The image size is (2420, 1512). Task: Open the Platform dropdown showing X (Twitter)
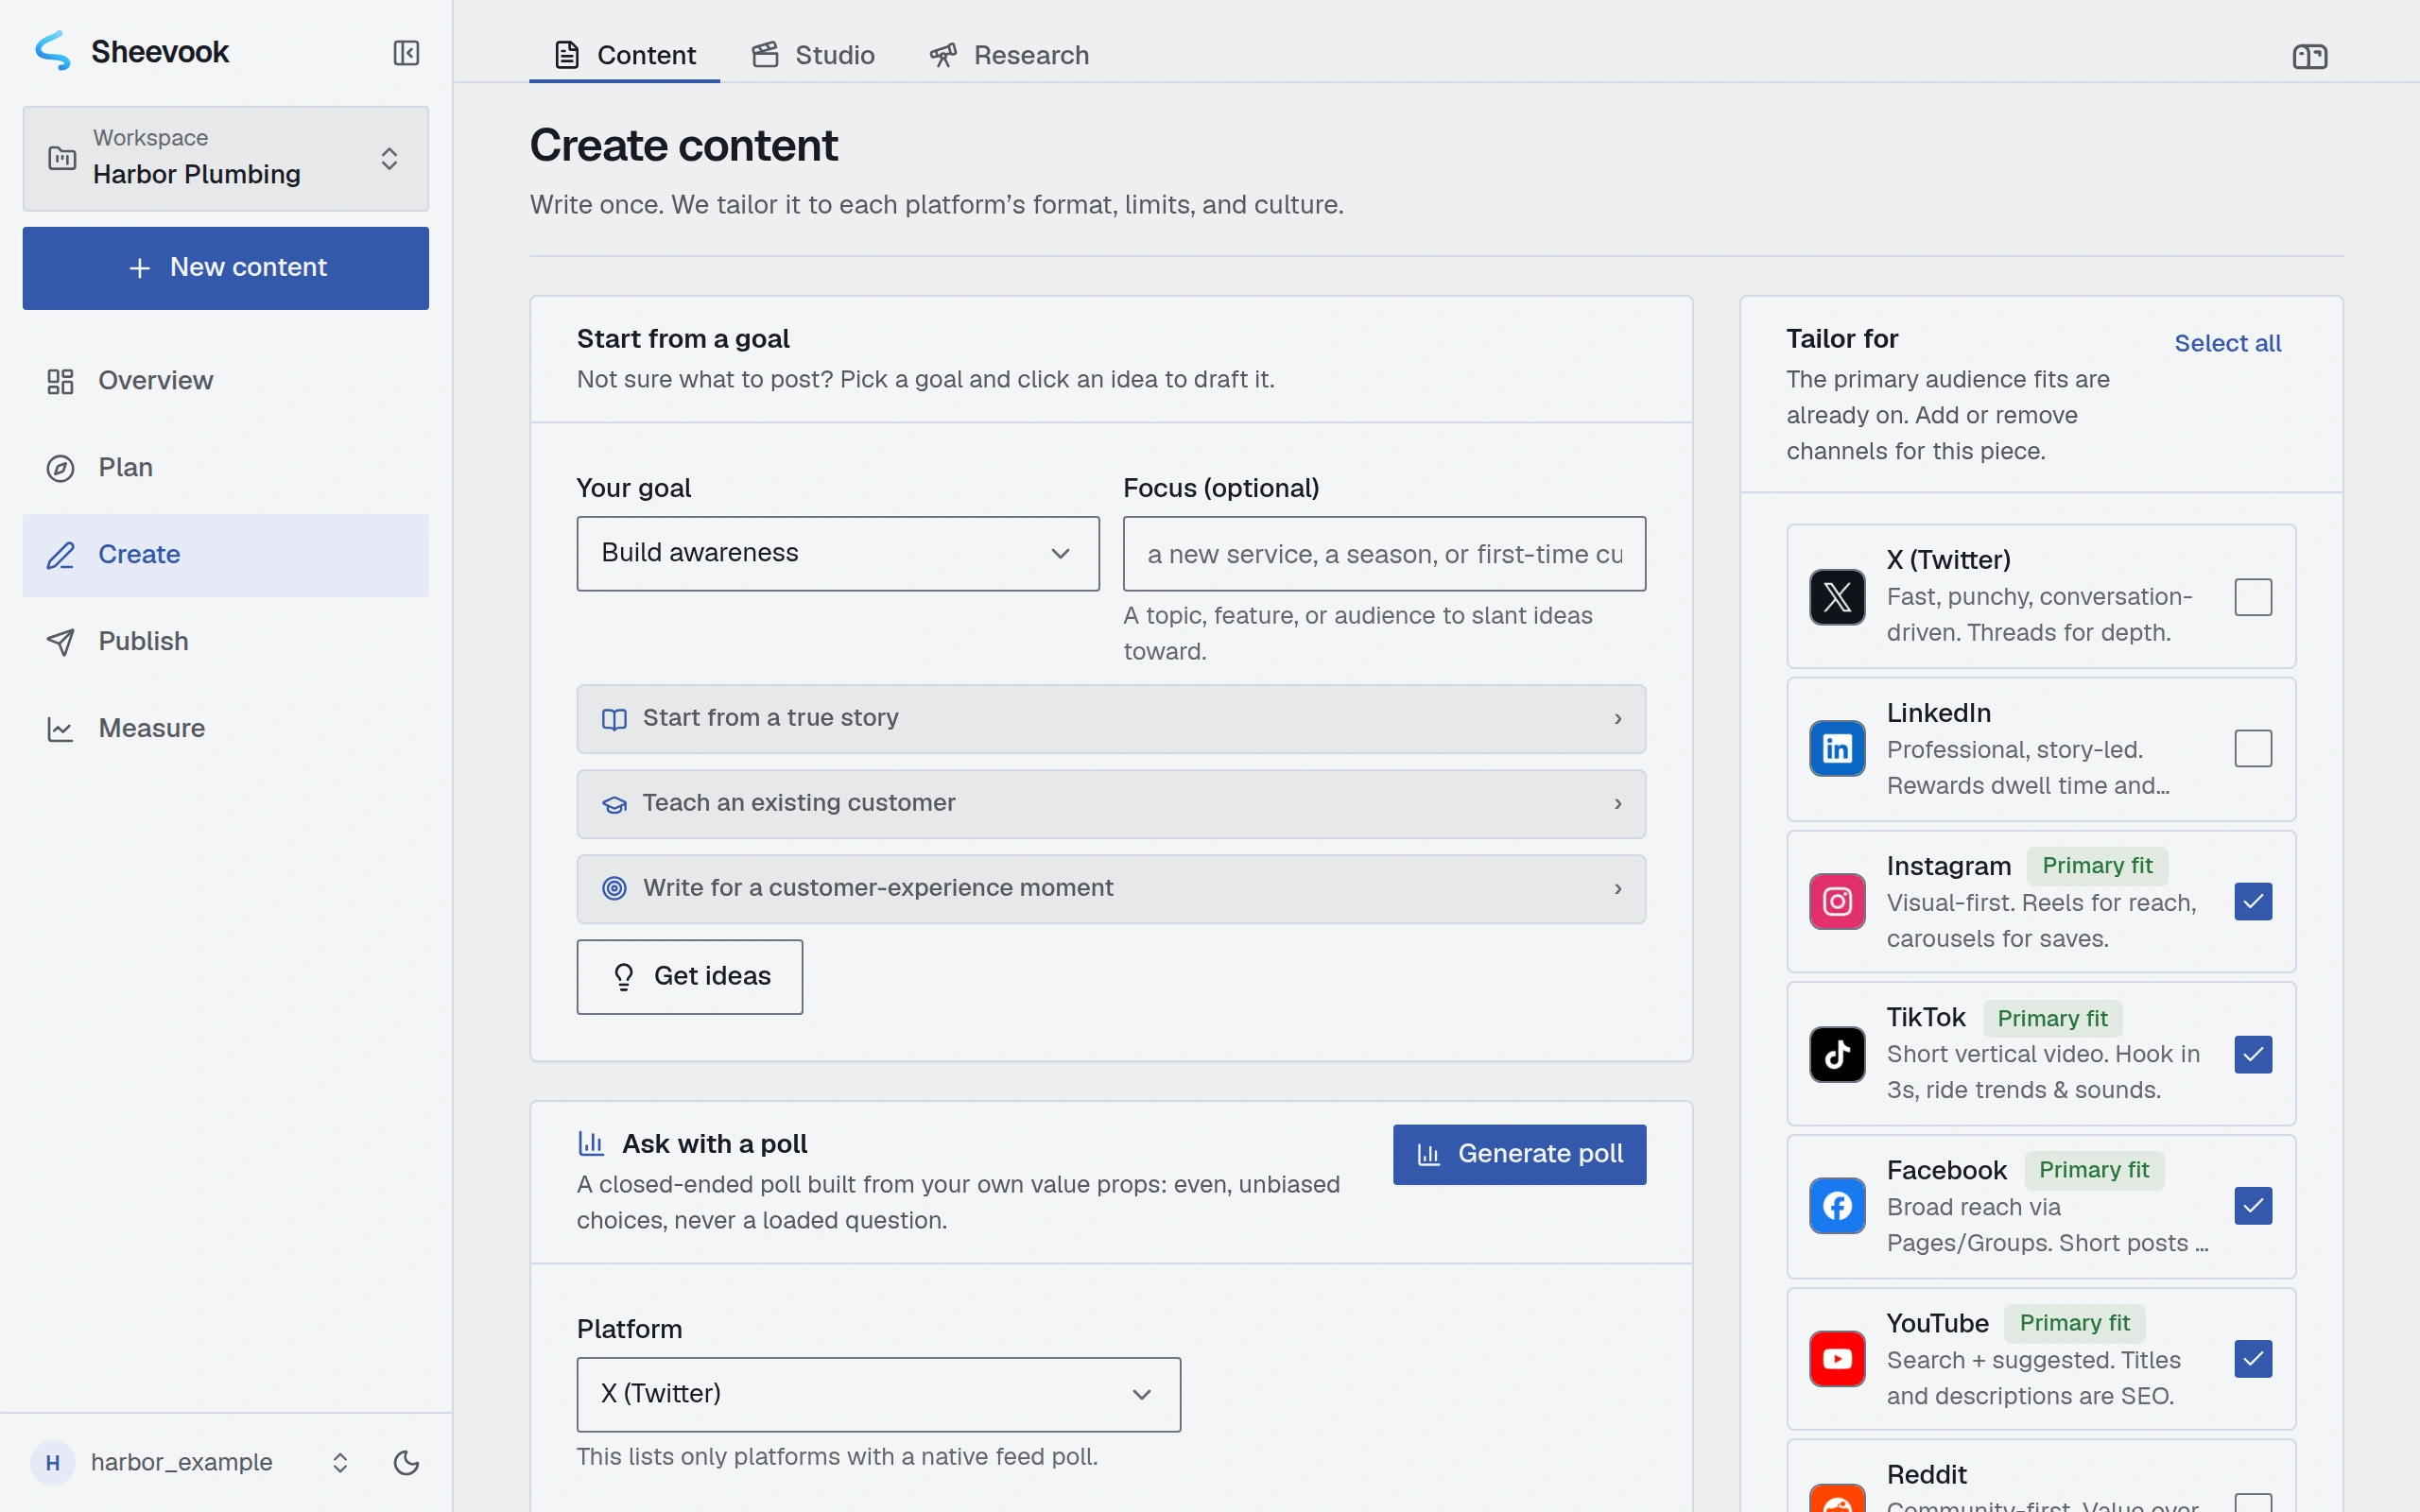(x=878, y=1394)
